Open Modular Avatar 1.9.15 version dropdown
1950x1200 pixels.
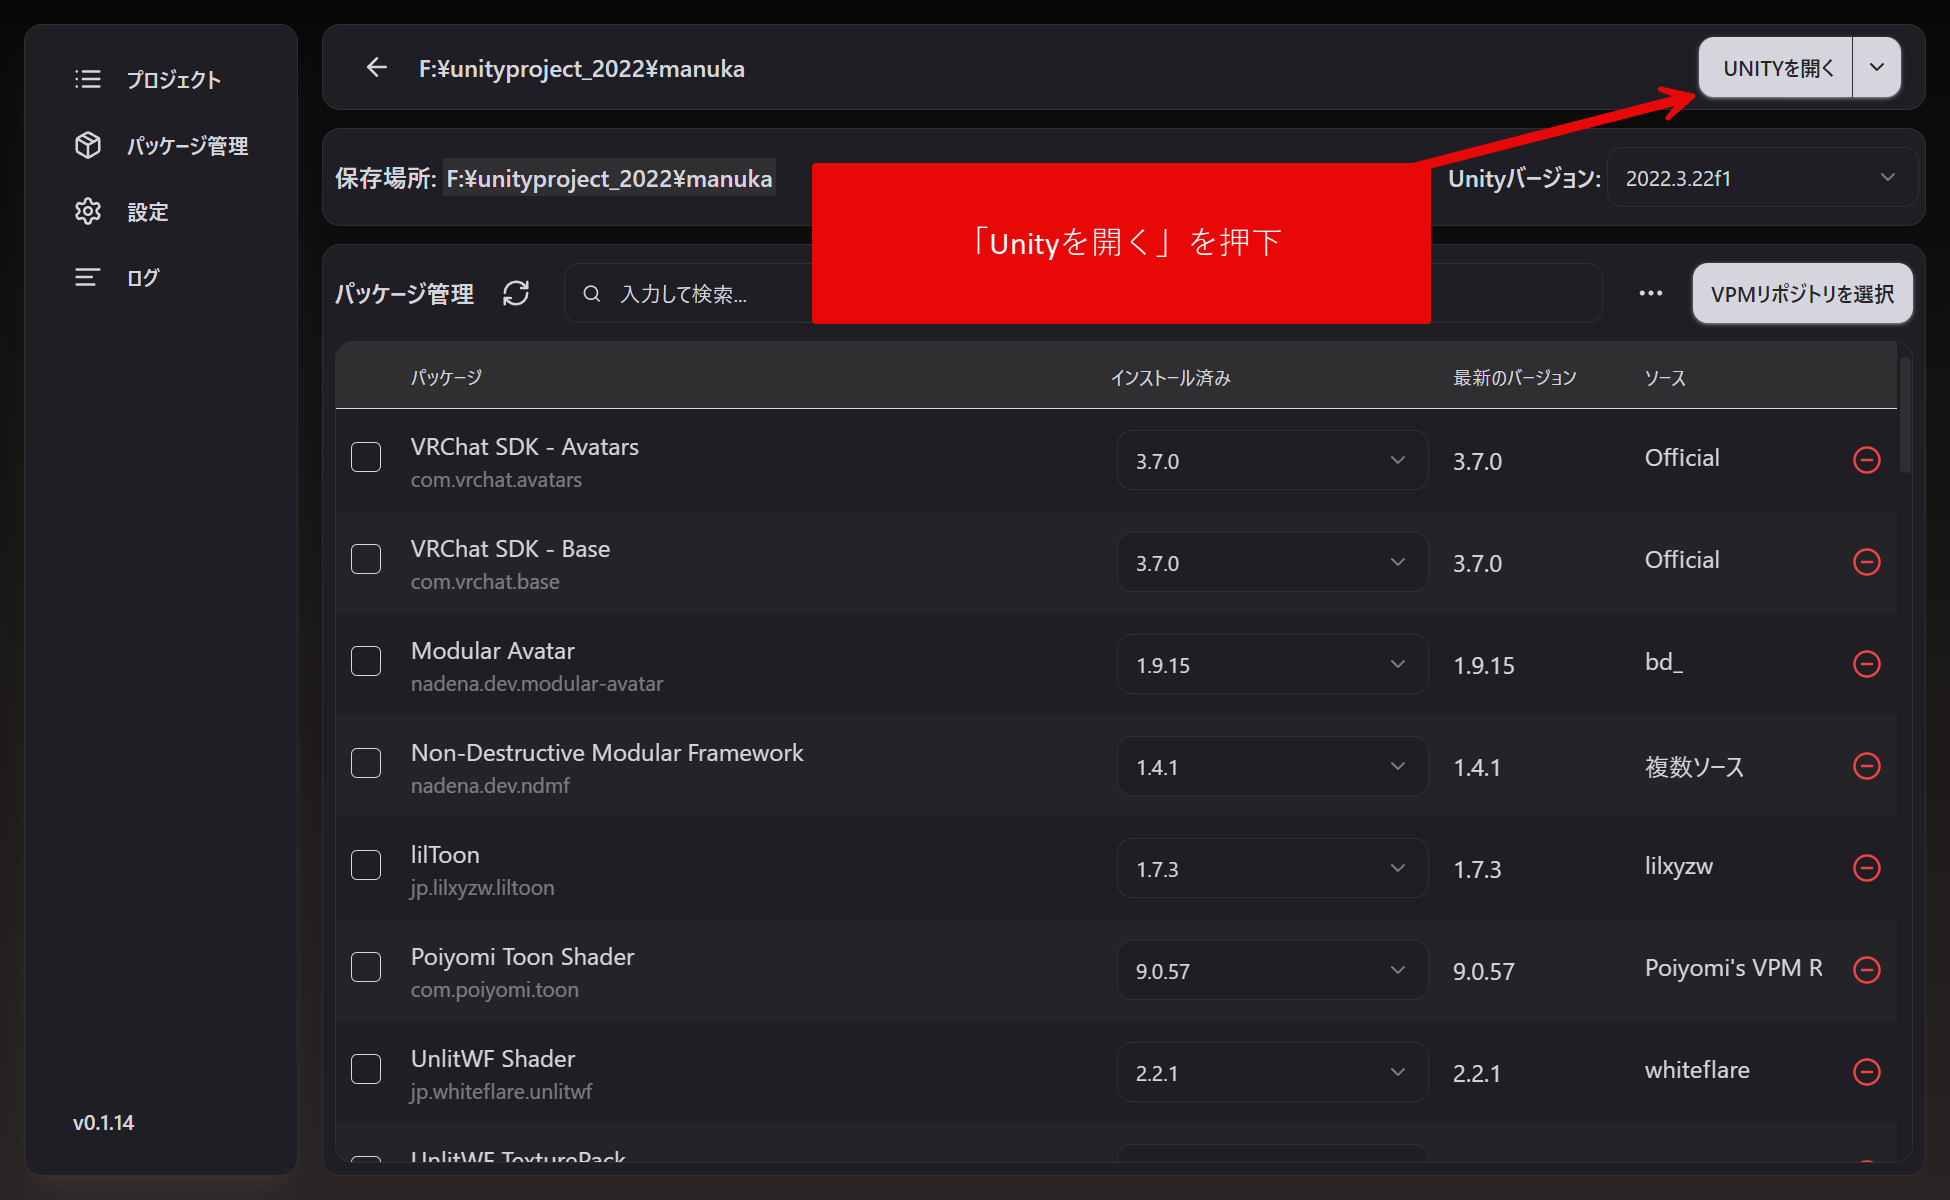[1272, 664]
